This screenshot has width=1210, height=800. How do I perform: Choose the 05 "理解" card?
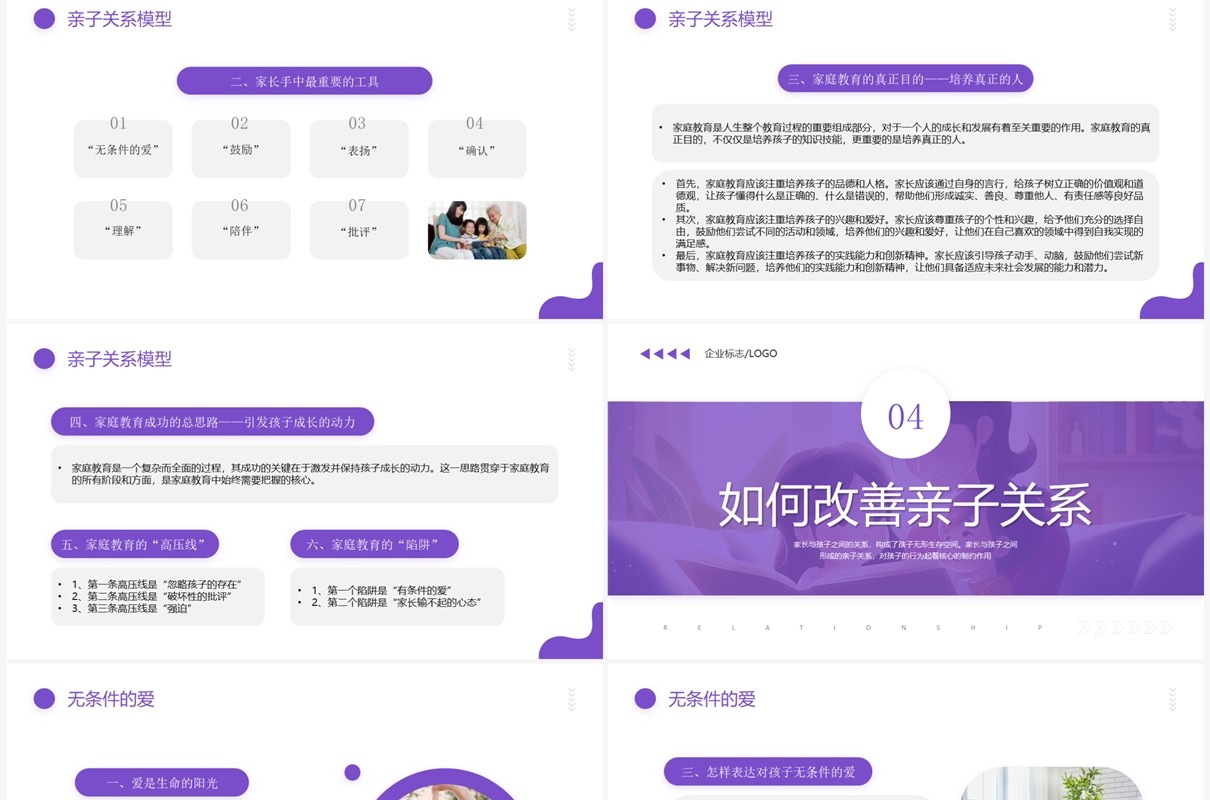(x=123, y=230)
